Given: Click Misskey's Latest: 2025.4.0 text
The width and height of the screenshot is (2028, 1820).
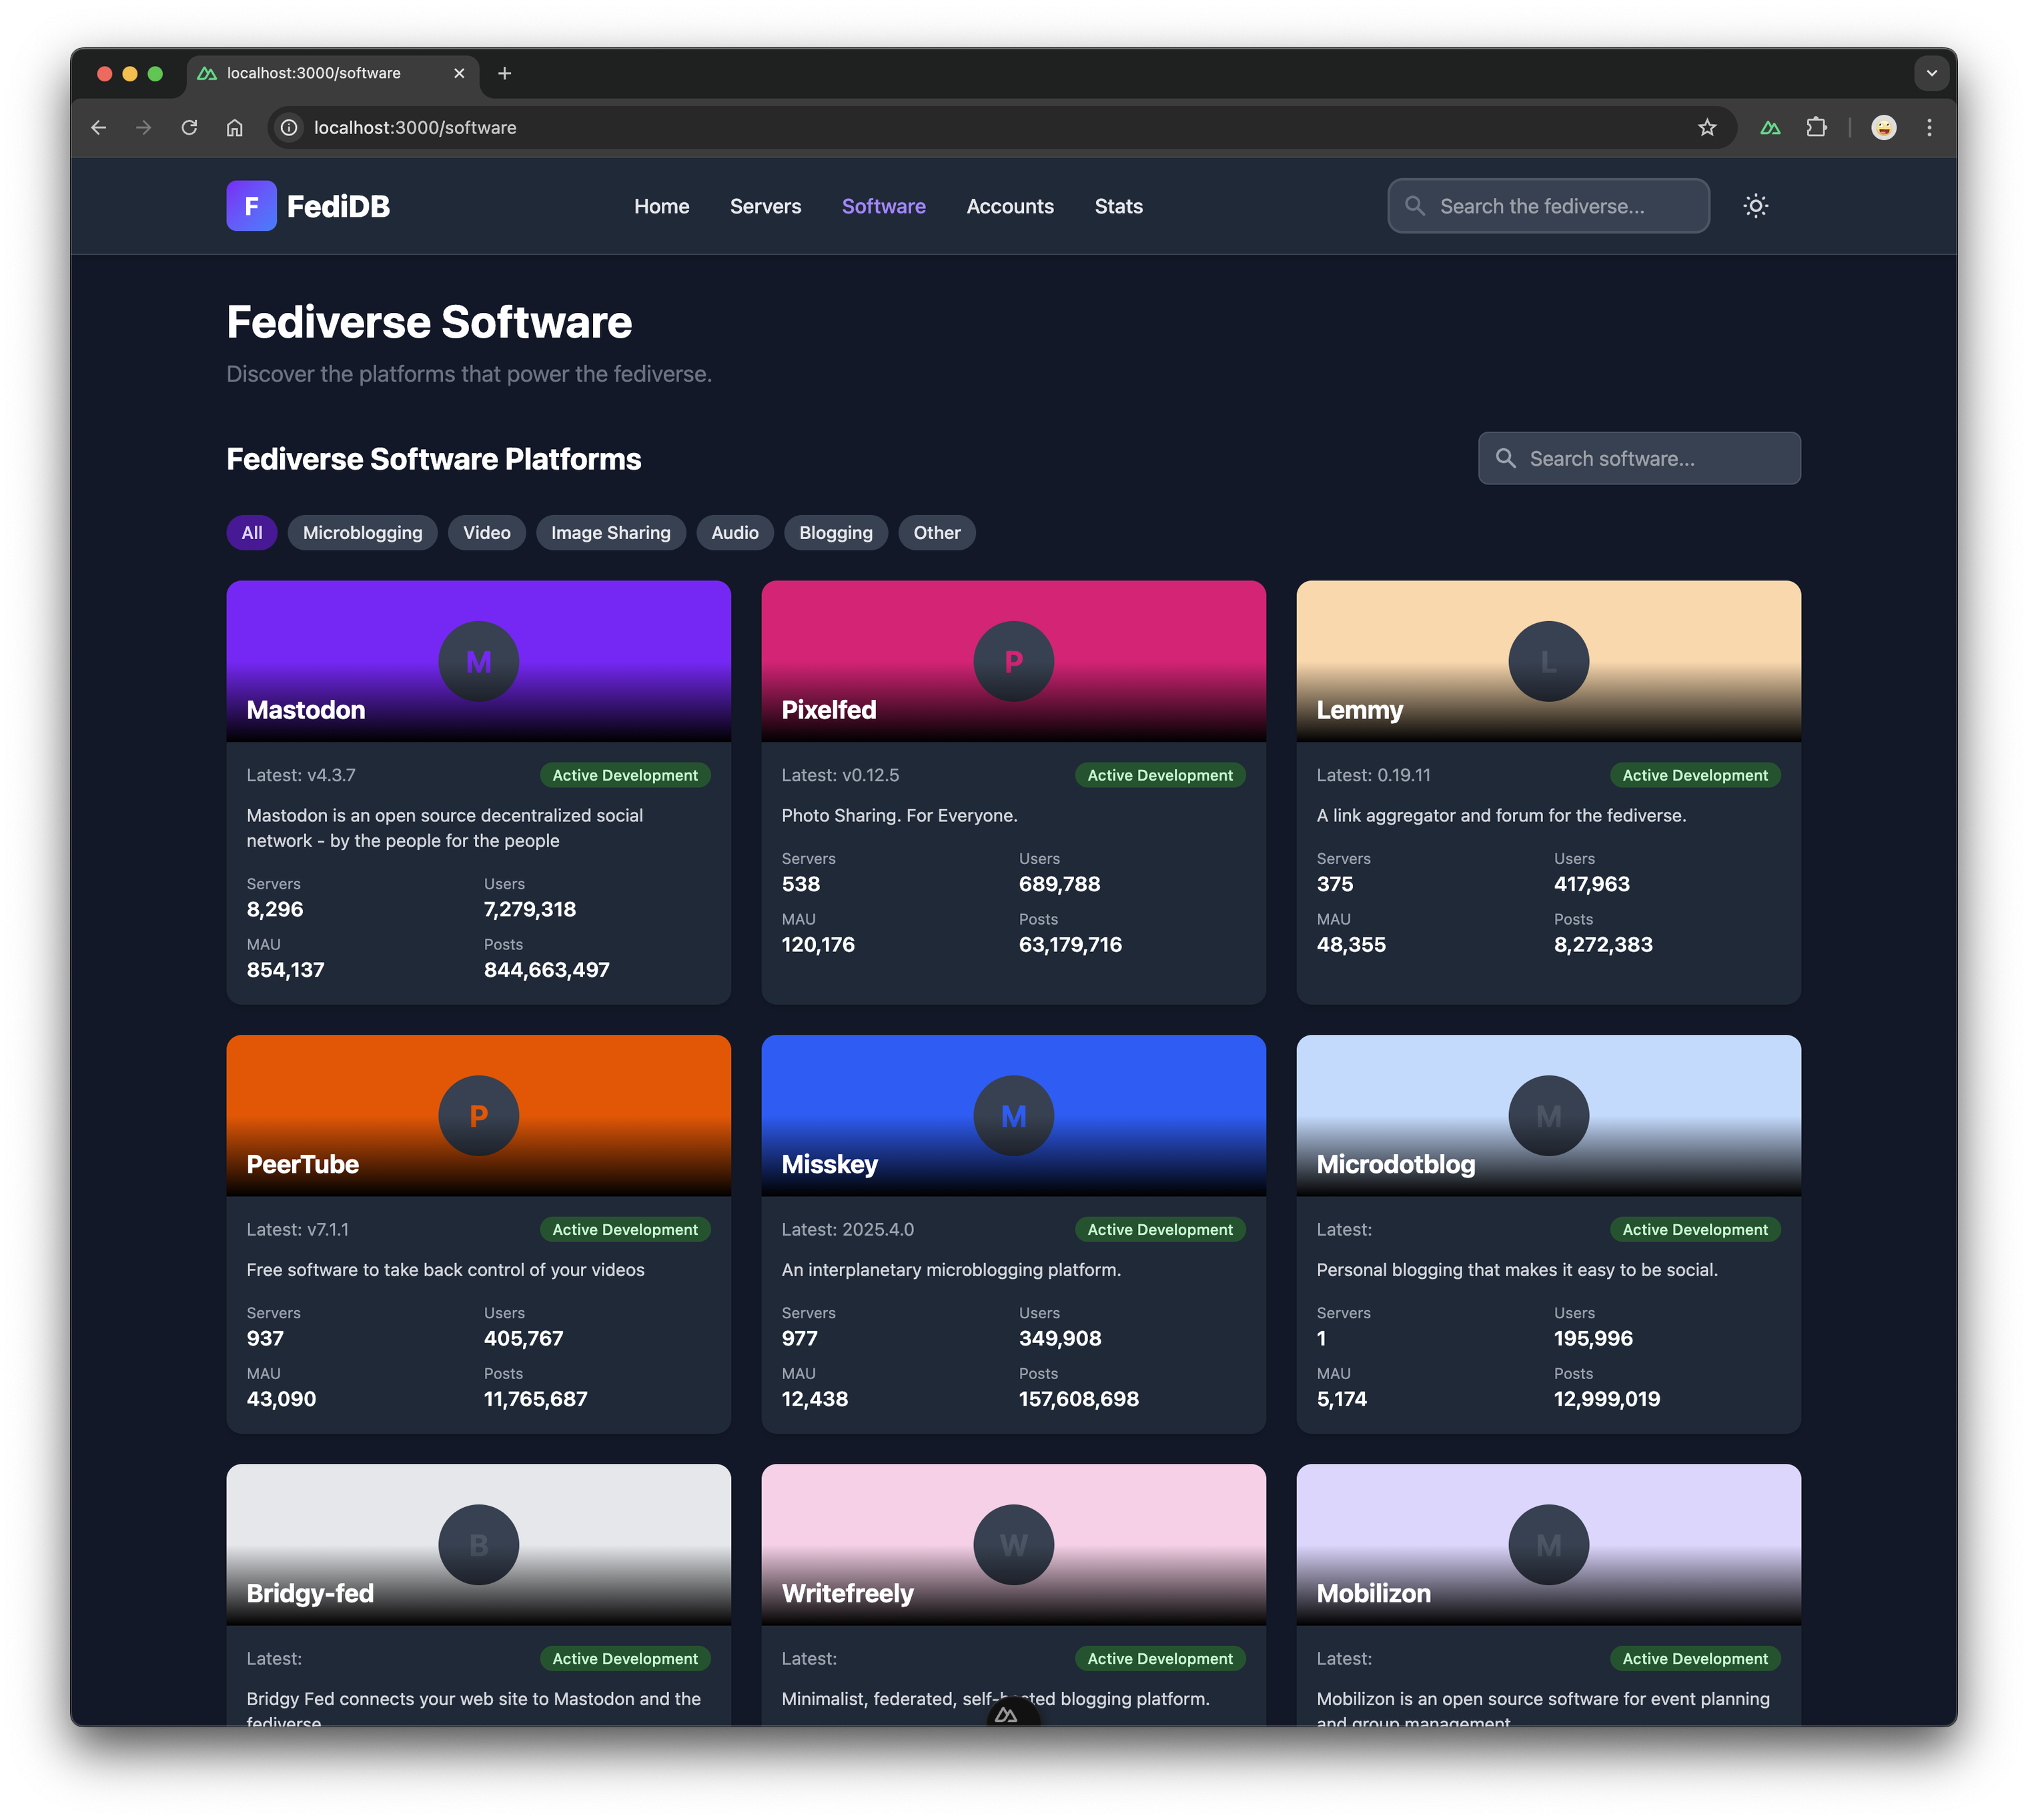Looking at the screenshot, I should [847, 1229].
